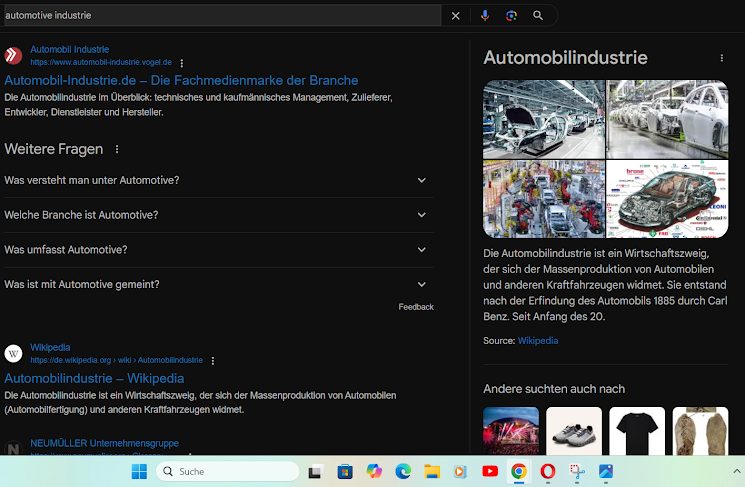
Task: Click the Wikipedia source link in knowledge panel
Action: pyautogui.click(x=537, y=341)
